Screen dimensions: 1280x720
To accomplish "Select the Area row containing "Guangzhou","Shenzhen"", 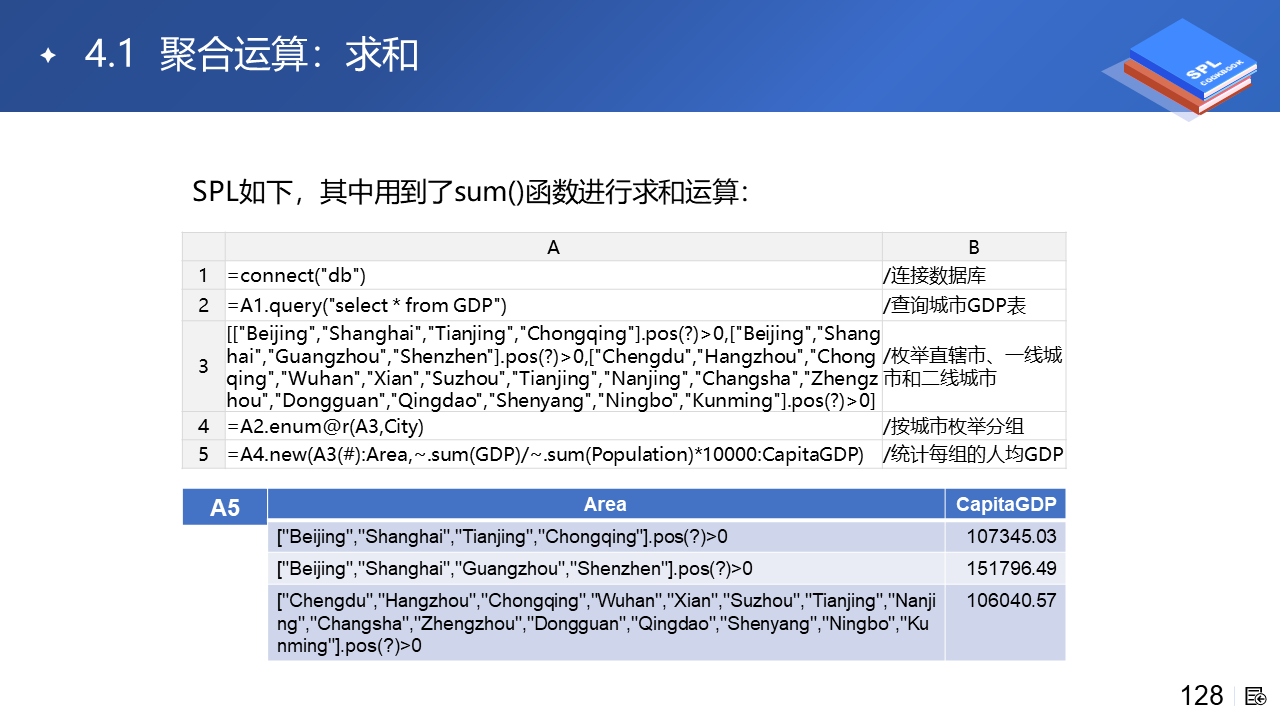I will click(606, 568).
